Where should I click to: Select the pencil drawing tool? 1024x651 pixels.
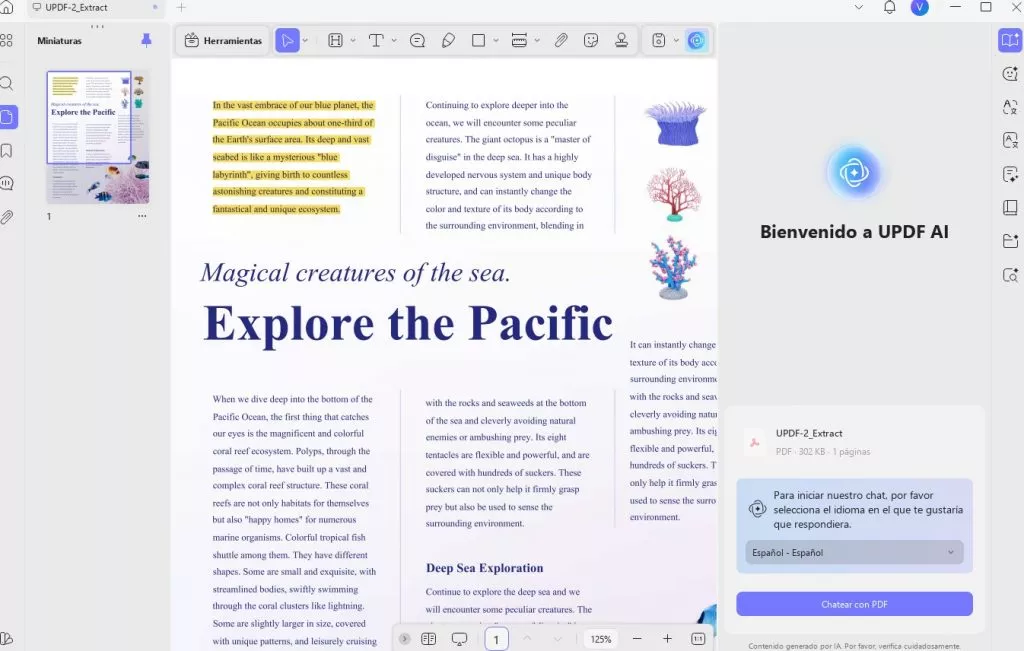448,40
